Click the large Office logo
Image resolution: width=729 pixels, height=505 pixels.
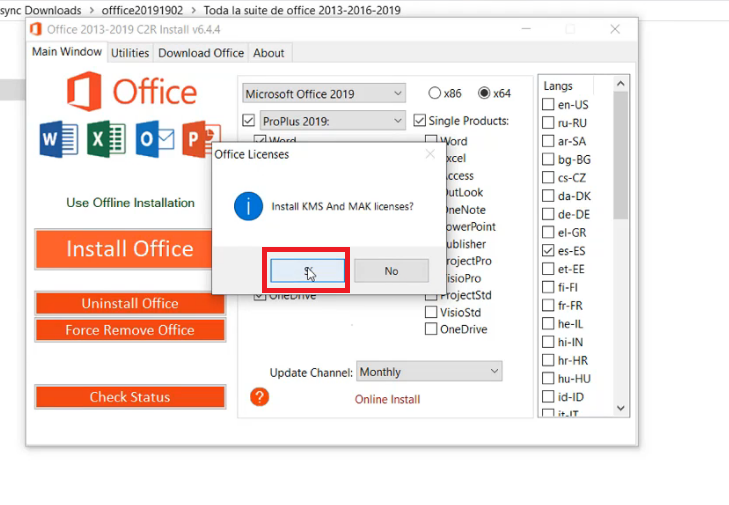(x=132, y=92)
